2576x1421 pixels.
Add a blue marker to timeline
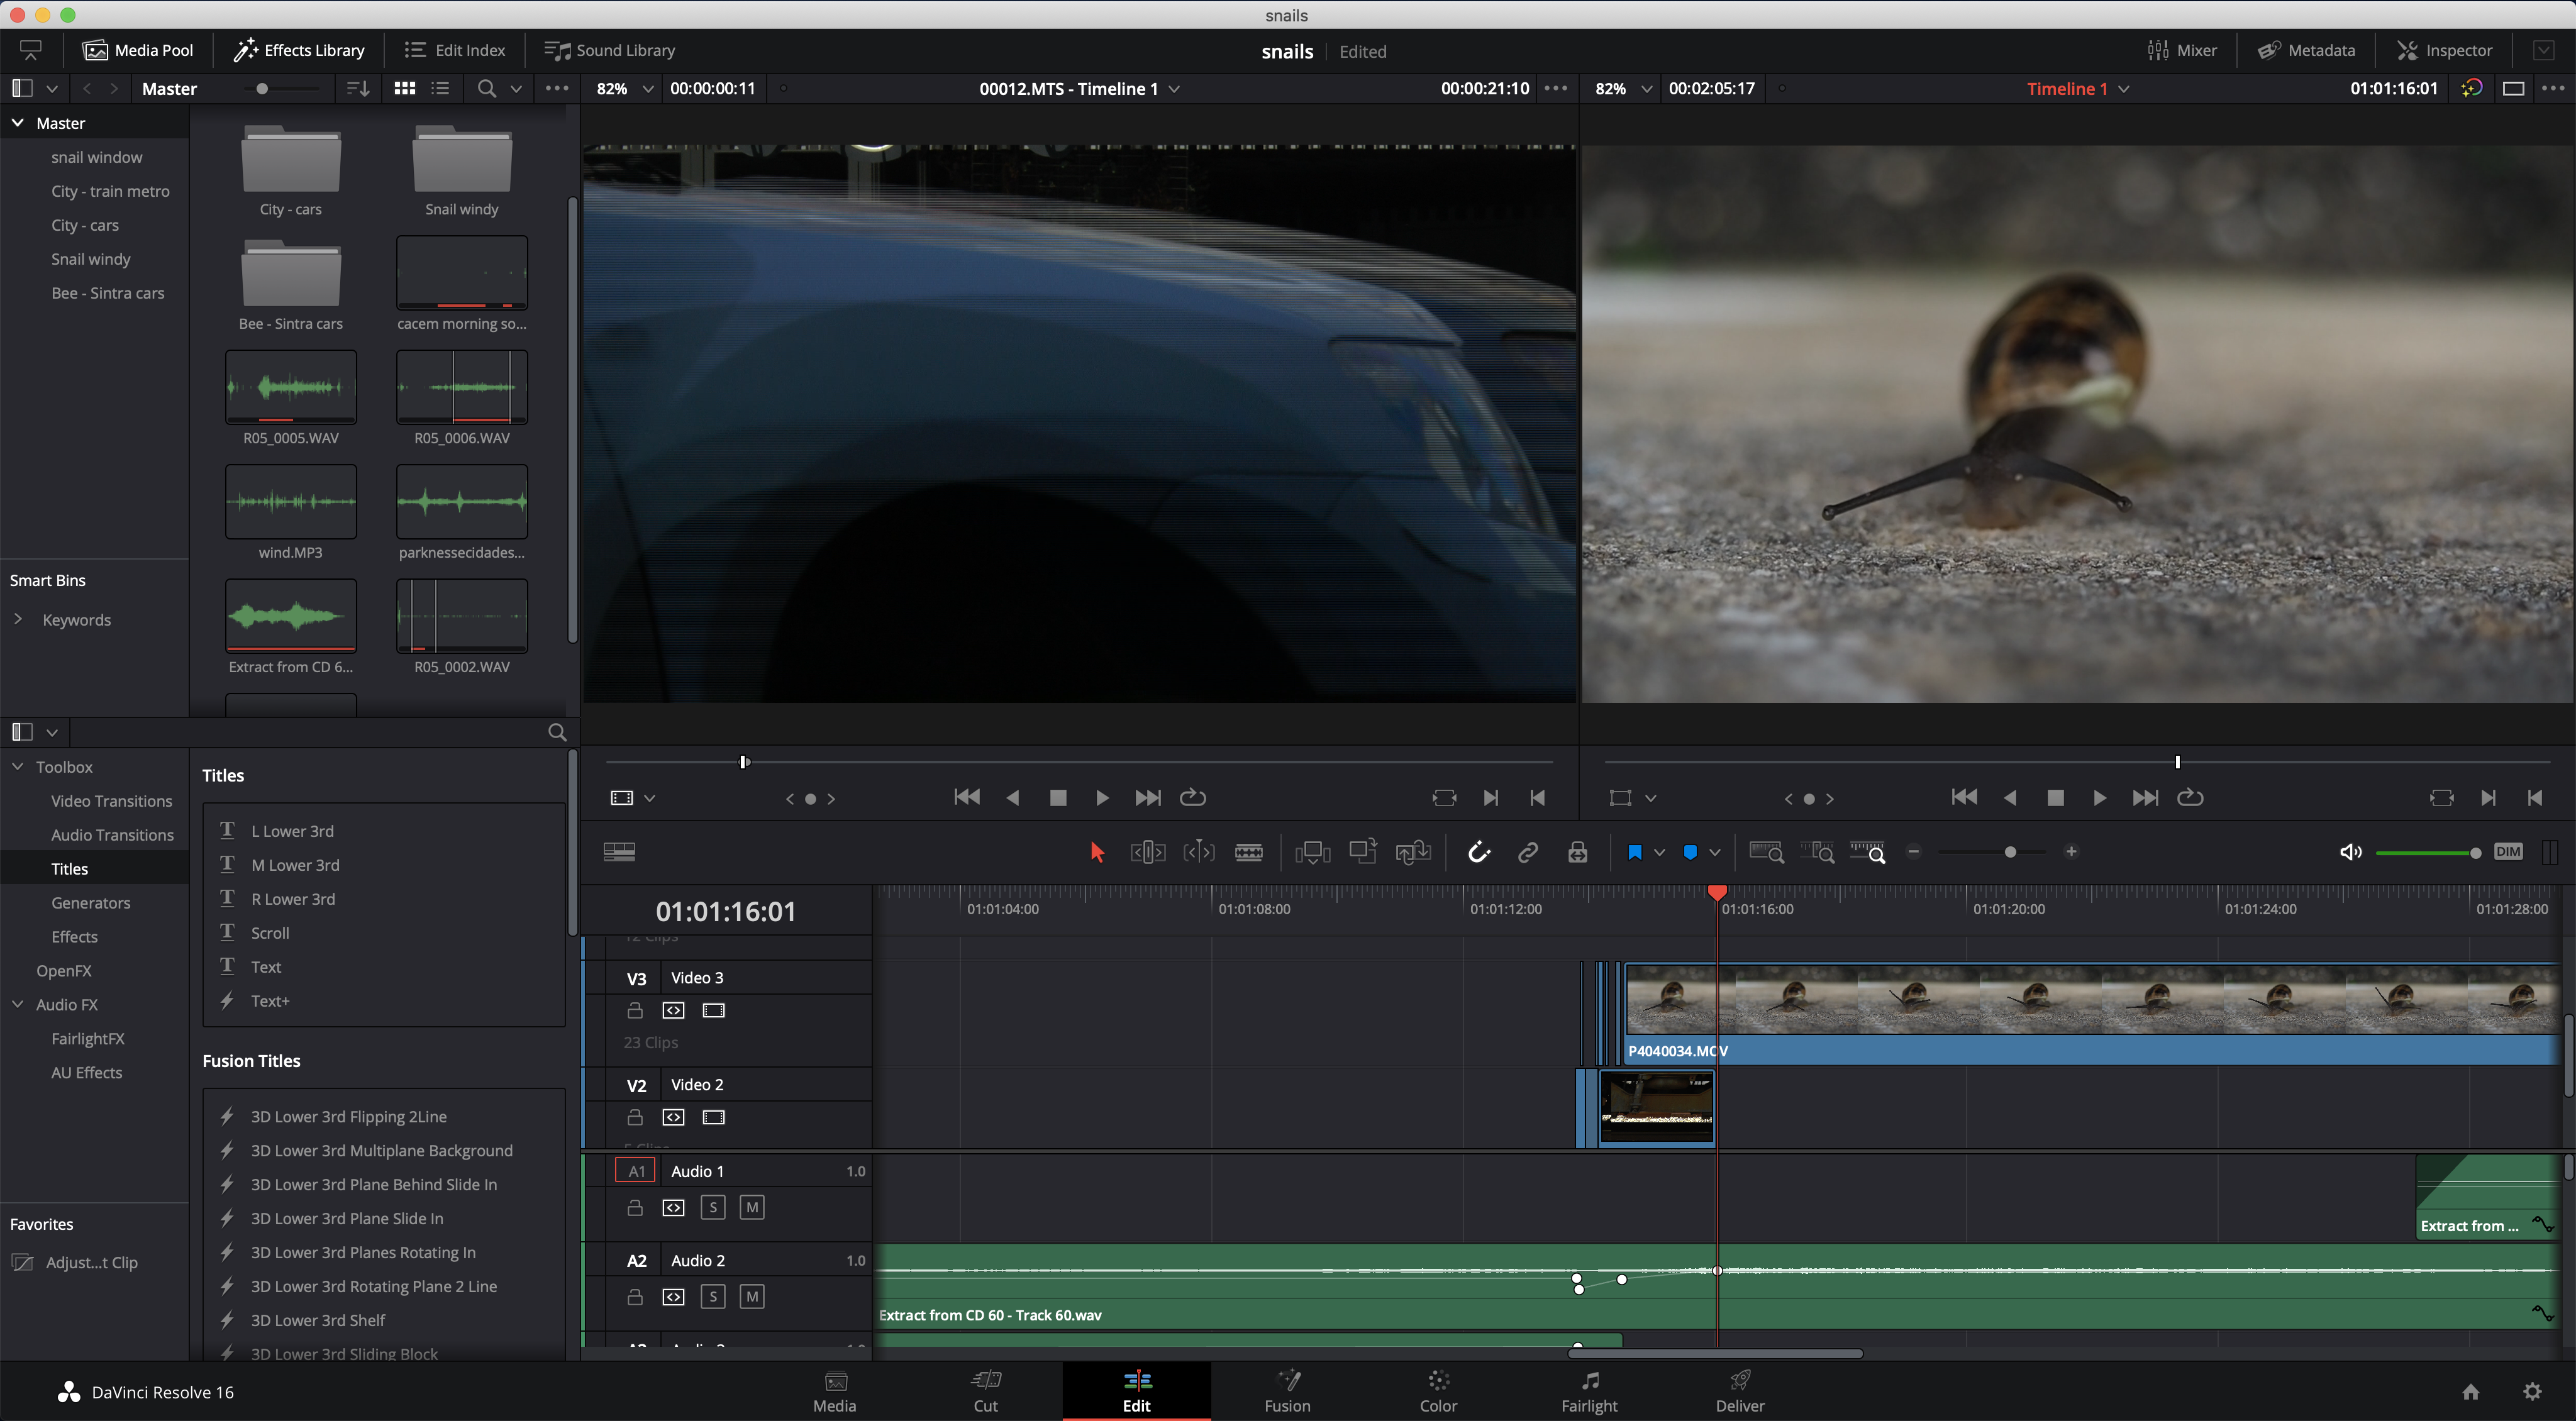(1690, 852)
